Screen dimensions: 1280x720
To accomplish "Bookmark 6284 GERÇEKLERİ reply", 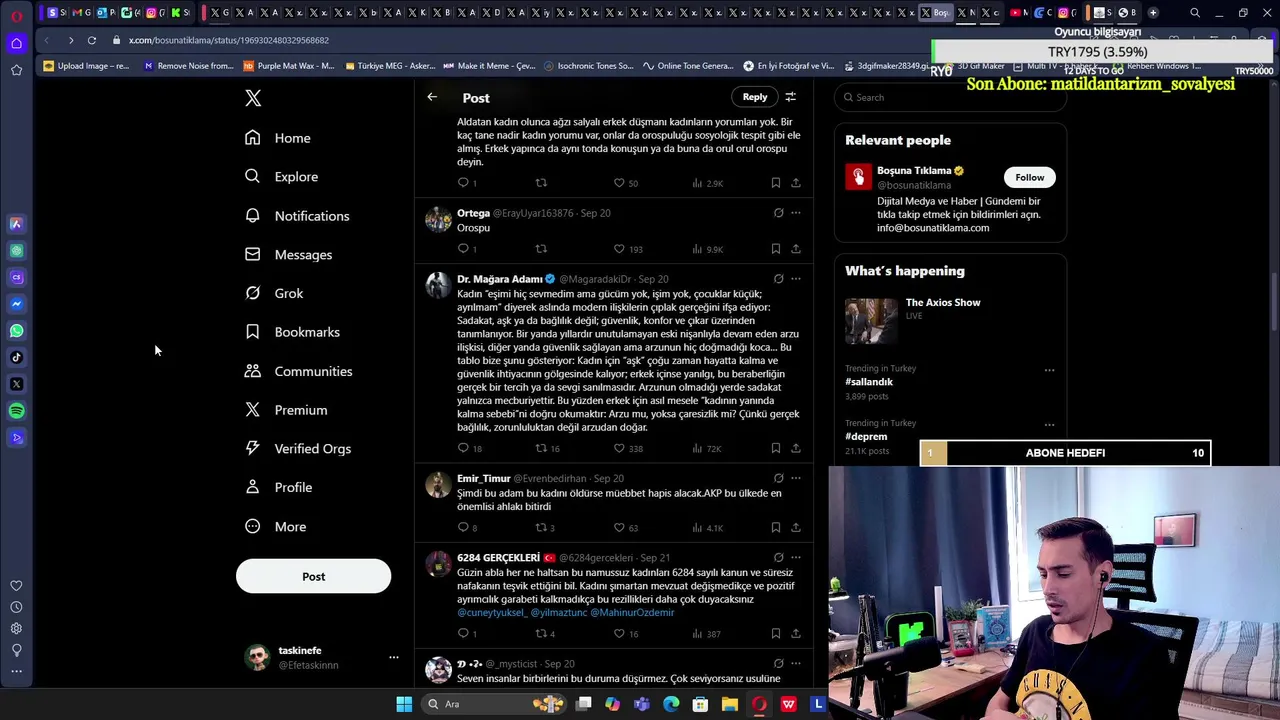I will coord(775,633).
